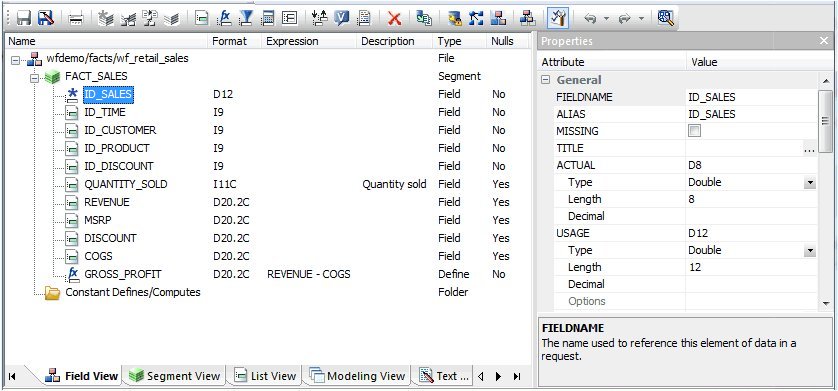The width and height of the screenshot is (838, 391).
Task: Switch to the List View tab
Action: 266,376
